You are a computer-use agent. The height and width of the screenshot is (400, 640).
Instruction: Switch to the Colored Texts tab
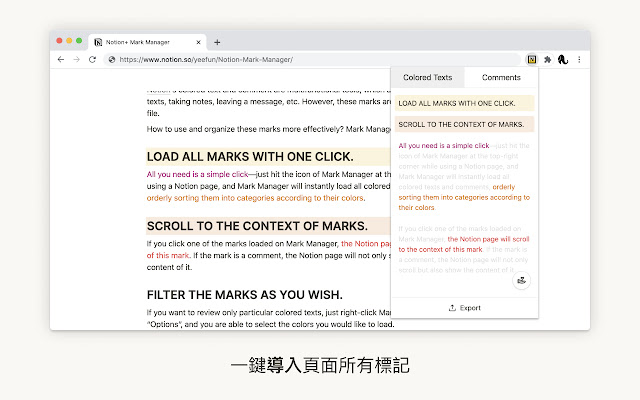[427, 77]
